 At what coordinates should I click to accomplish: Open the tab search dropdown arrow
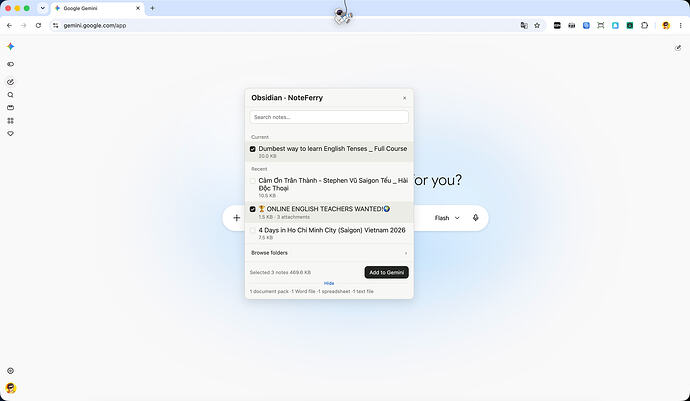tap(43, 8)
